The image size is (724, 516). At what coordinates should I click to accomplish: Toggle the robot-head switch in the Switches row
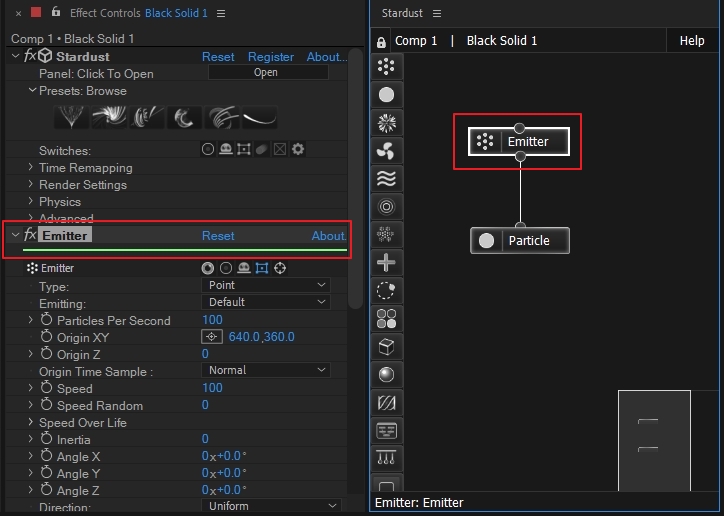click(226, 150)
